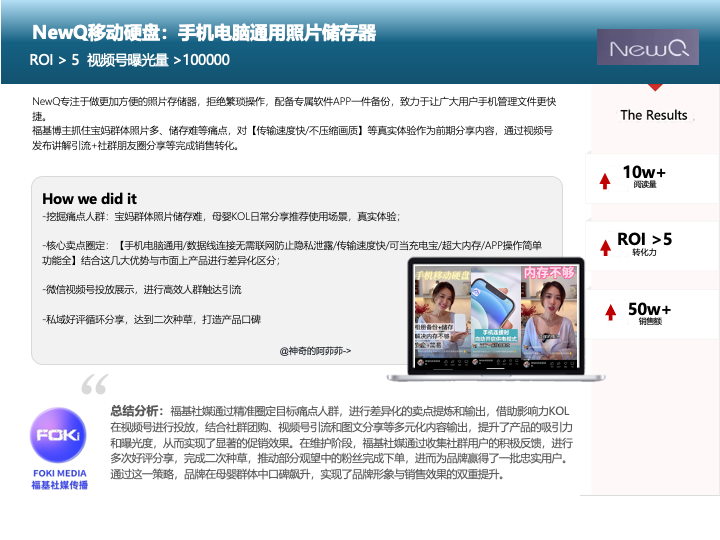
Task: Click the line -微信视频号投放展示
Action: click(142, 289)
